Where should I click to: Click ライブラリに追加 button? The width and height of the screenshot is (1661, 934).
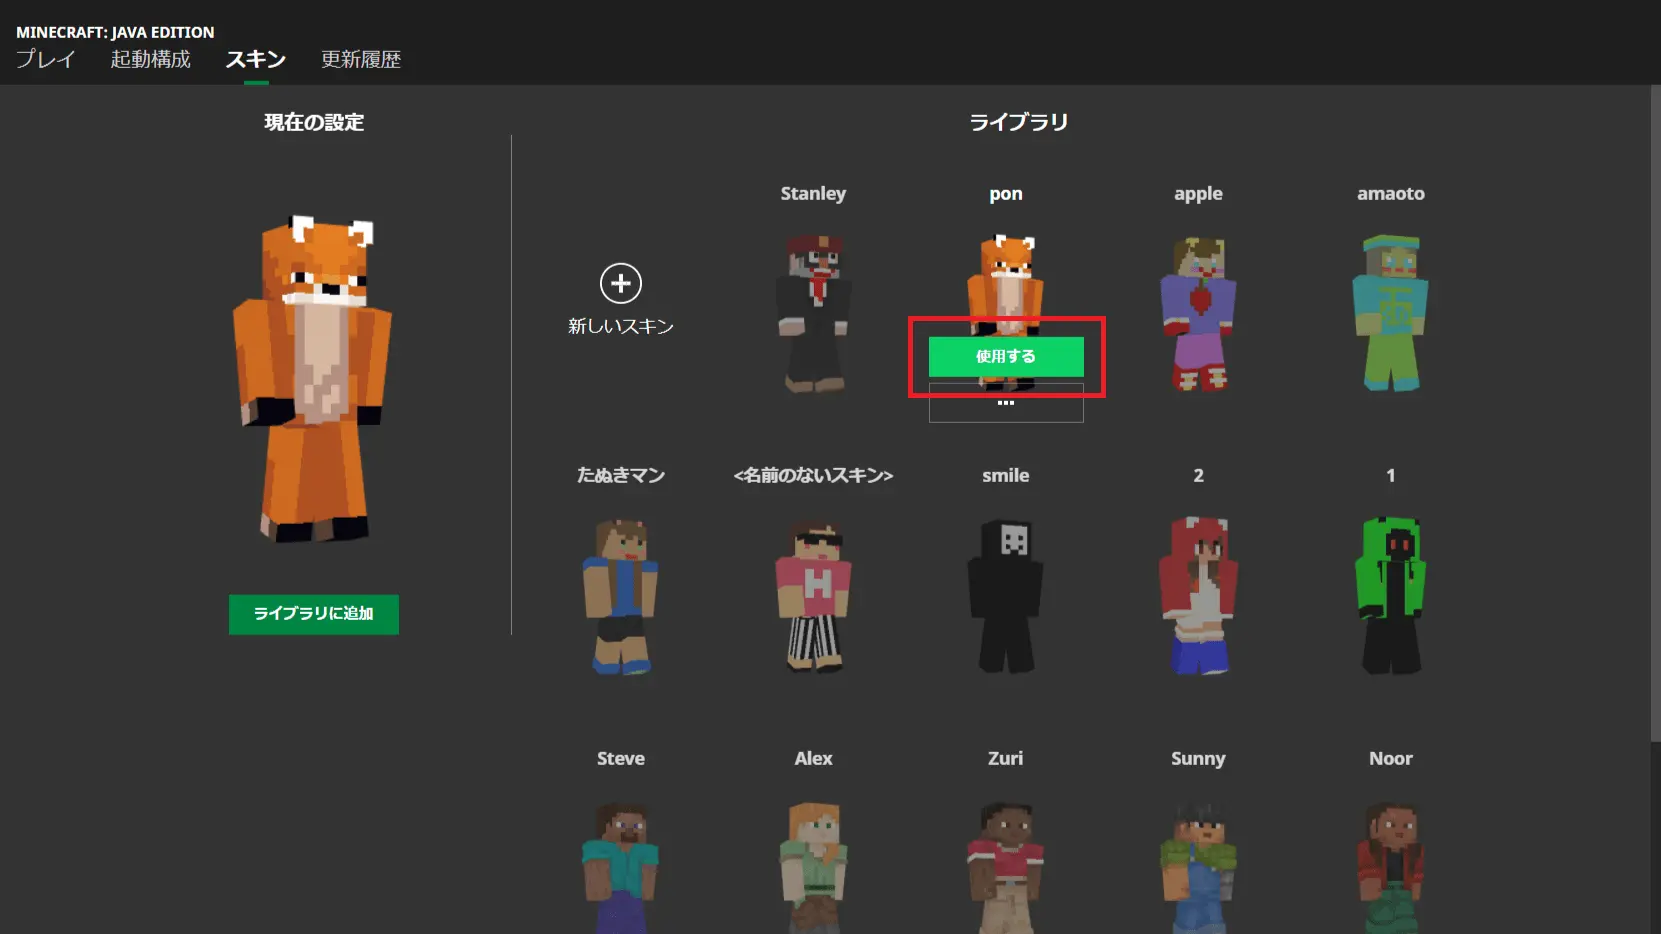[x=313, y=614]
